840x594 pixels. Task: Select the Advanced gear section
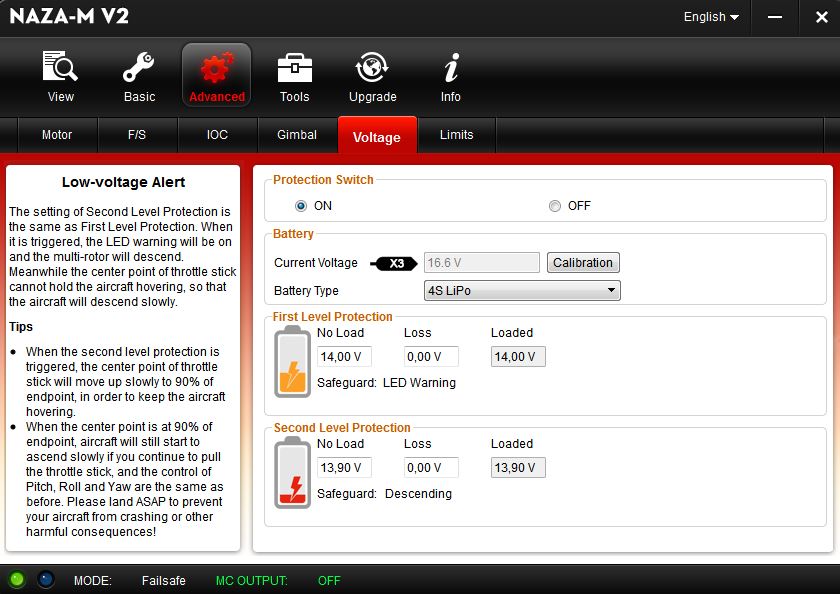(x=216, y=76)
